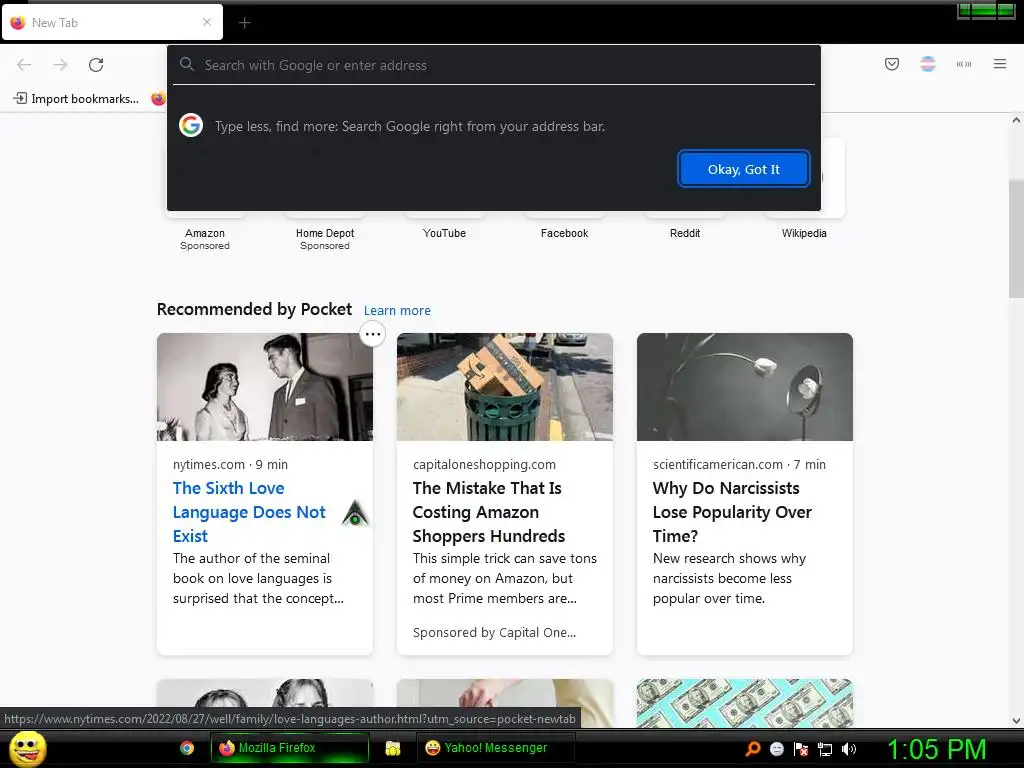1024x768 pixels.
Task: Click the Recommended by Pocket heading
Action: (x=254, y=309)
